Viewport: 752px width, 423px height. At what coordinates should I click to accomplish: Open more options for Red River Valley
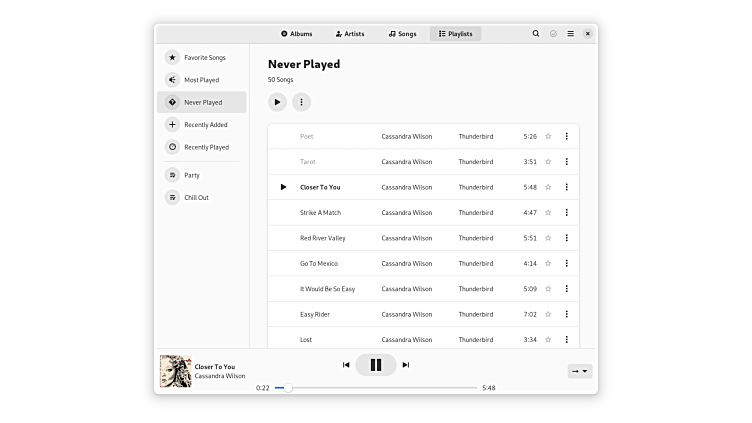(x=566, y=238)
